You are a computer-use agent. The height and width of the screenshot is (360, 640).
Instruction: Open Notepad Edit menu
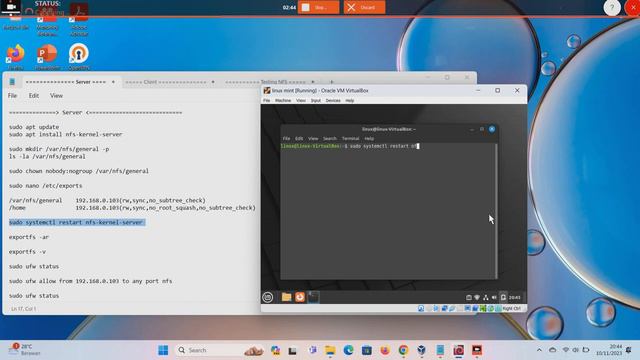click(x=33, y=96)
